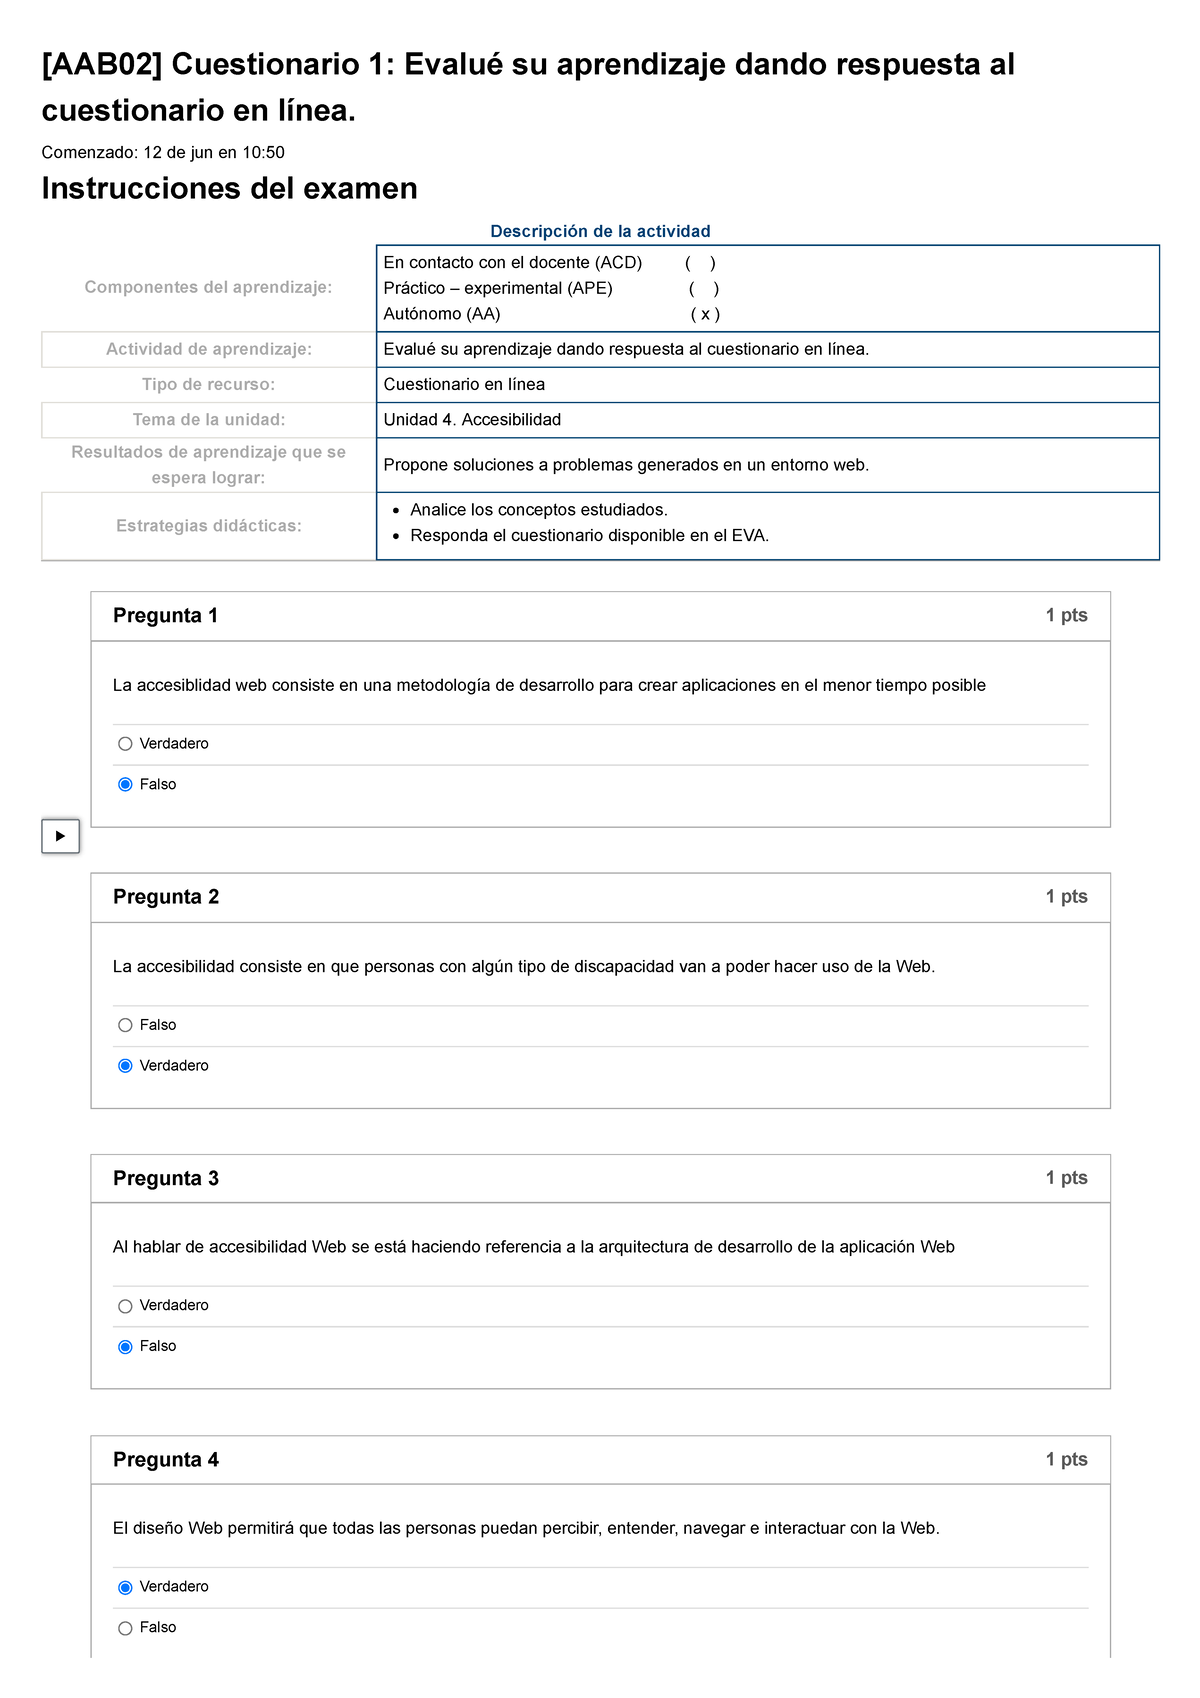Click the Pregunta 3 header
The image size is (1200, 1698).
pos(167,1178)
